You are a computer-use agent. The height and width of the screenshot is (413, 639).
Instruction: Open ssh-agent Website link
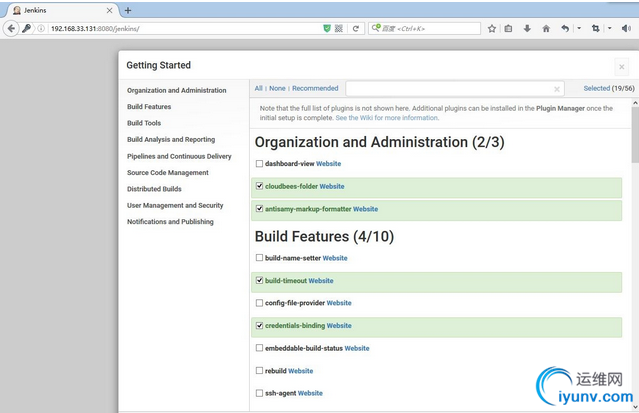pos(310,393)
